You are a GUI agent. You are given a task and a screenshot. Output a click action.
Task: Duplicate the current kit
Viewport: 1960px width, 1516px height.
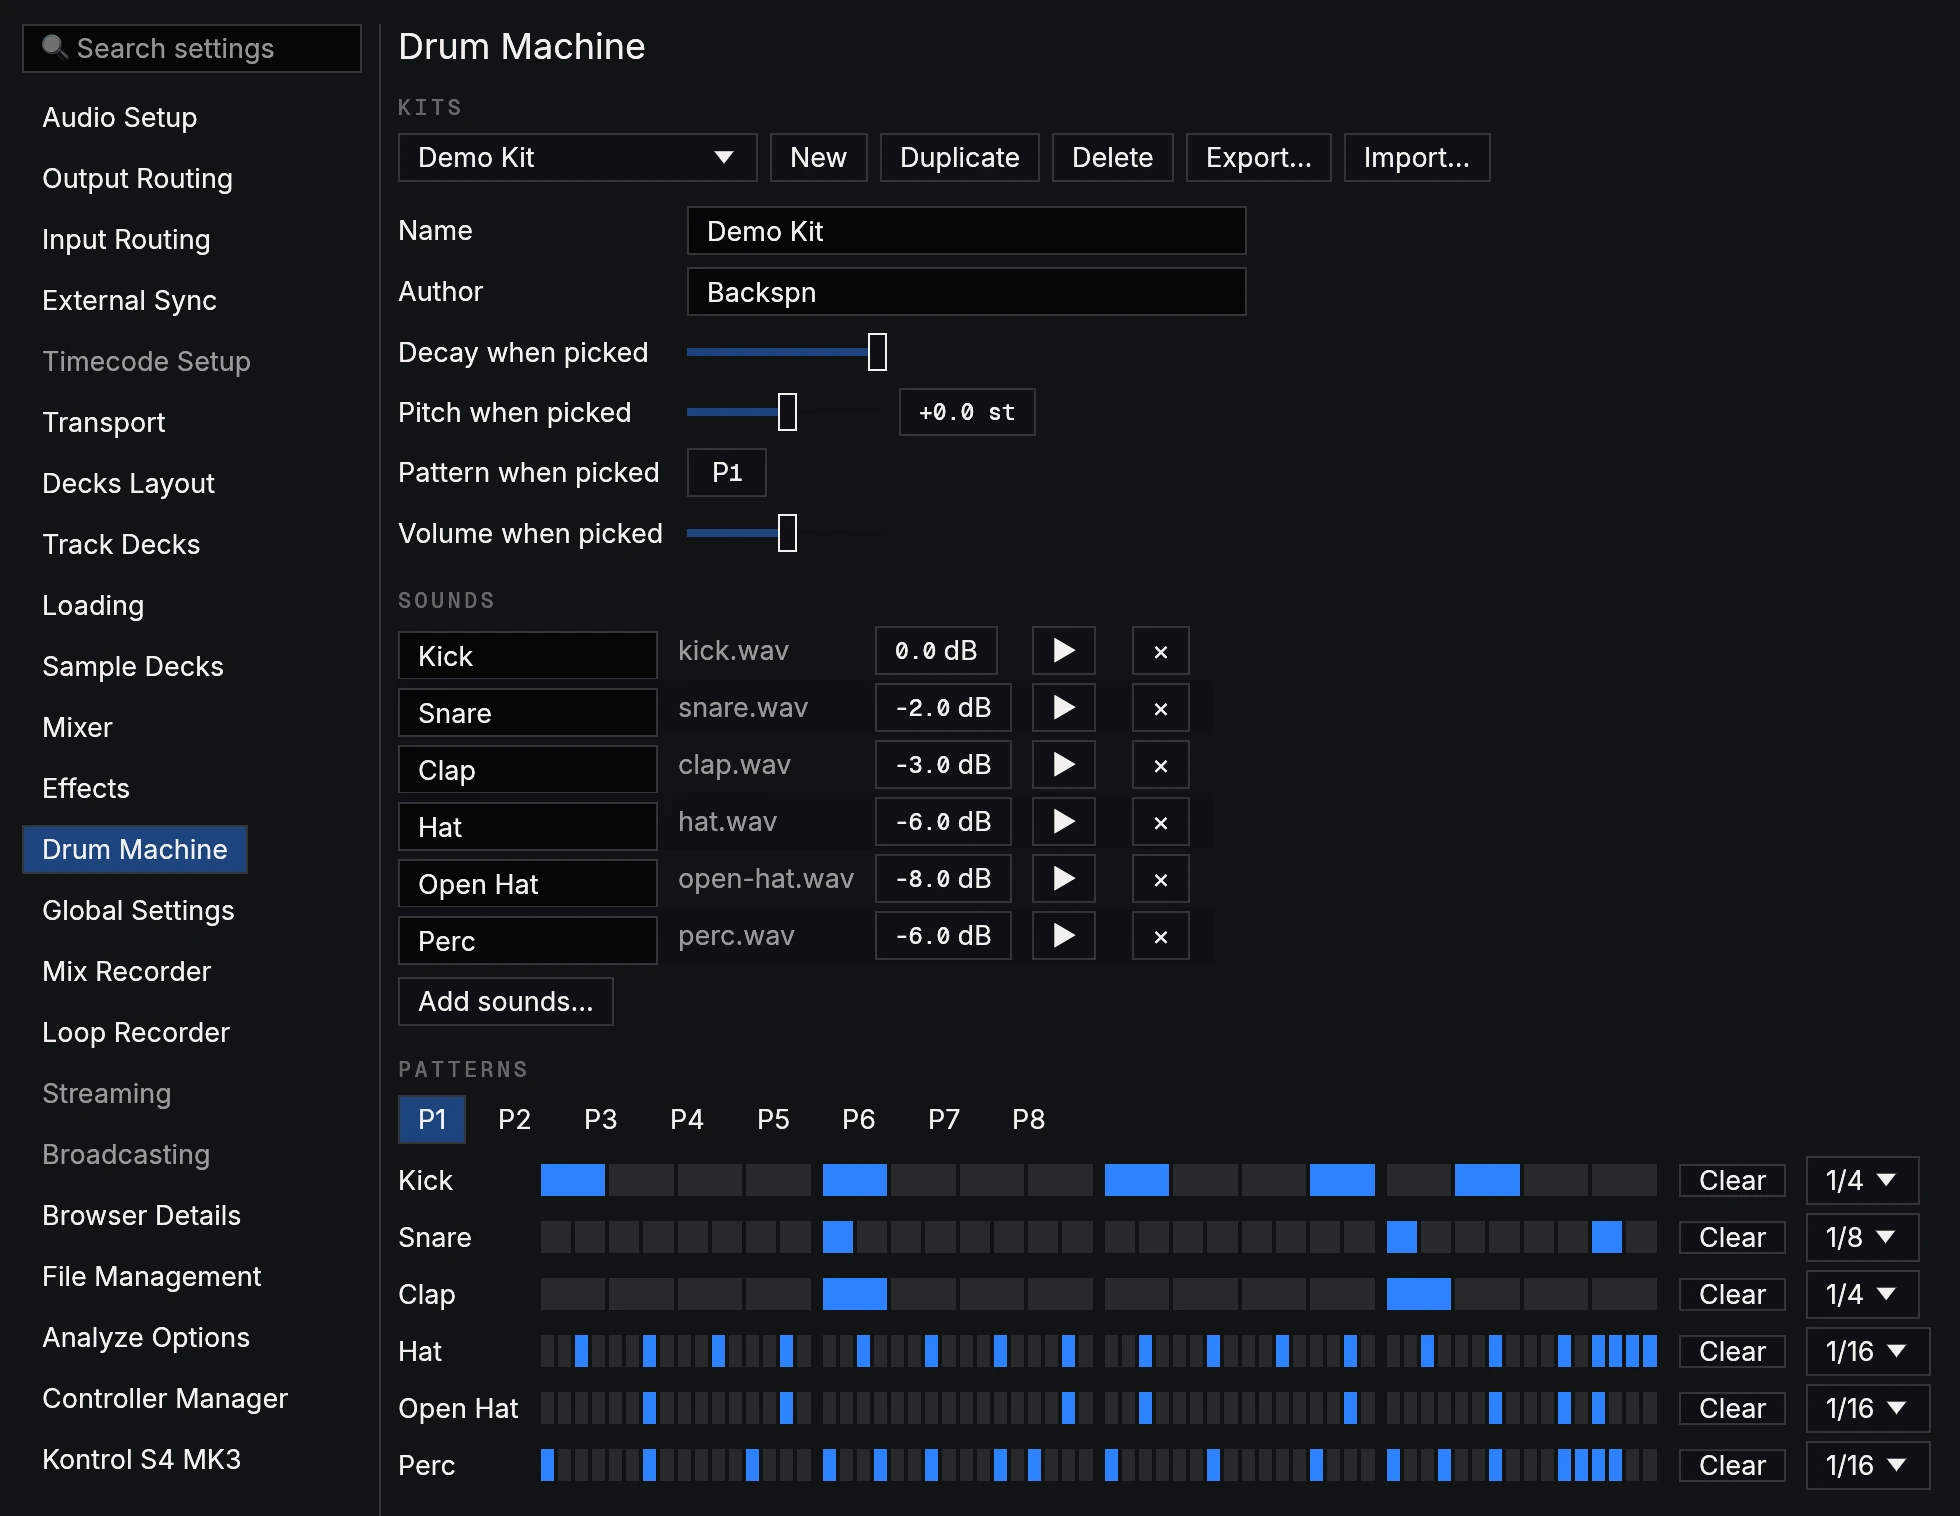tap(959, 157)
